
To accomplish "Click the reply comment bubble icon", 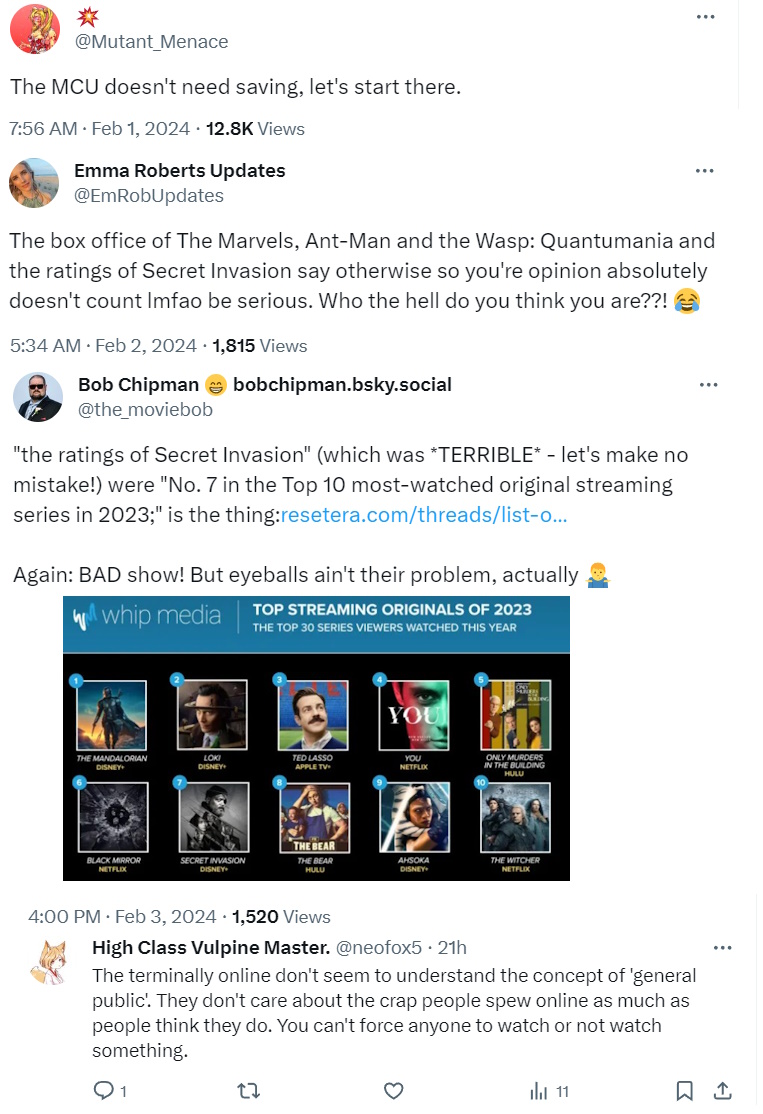I will click(104, 1090).
